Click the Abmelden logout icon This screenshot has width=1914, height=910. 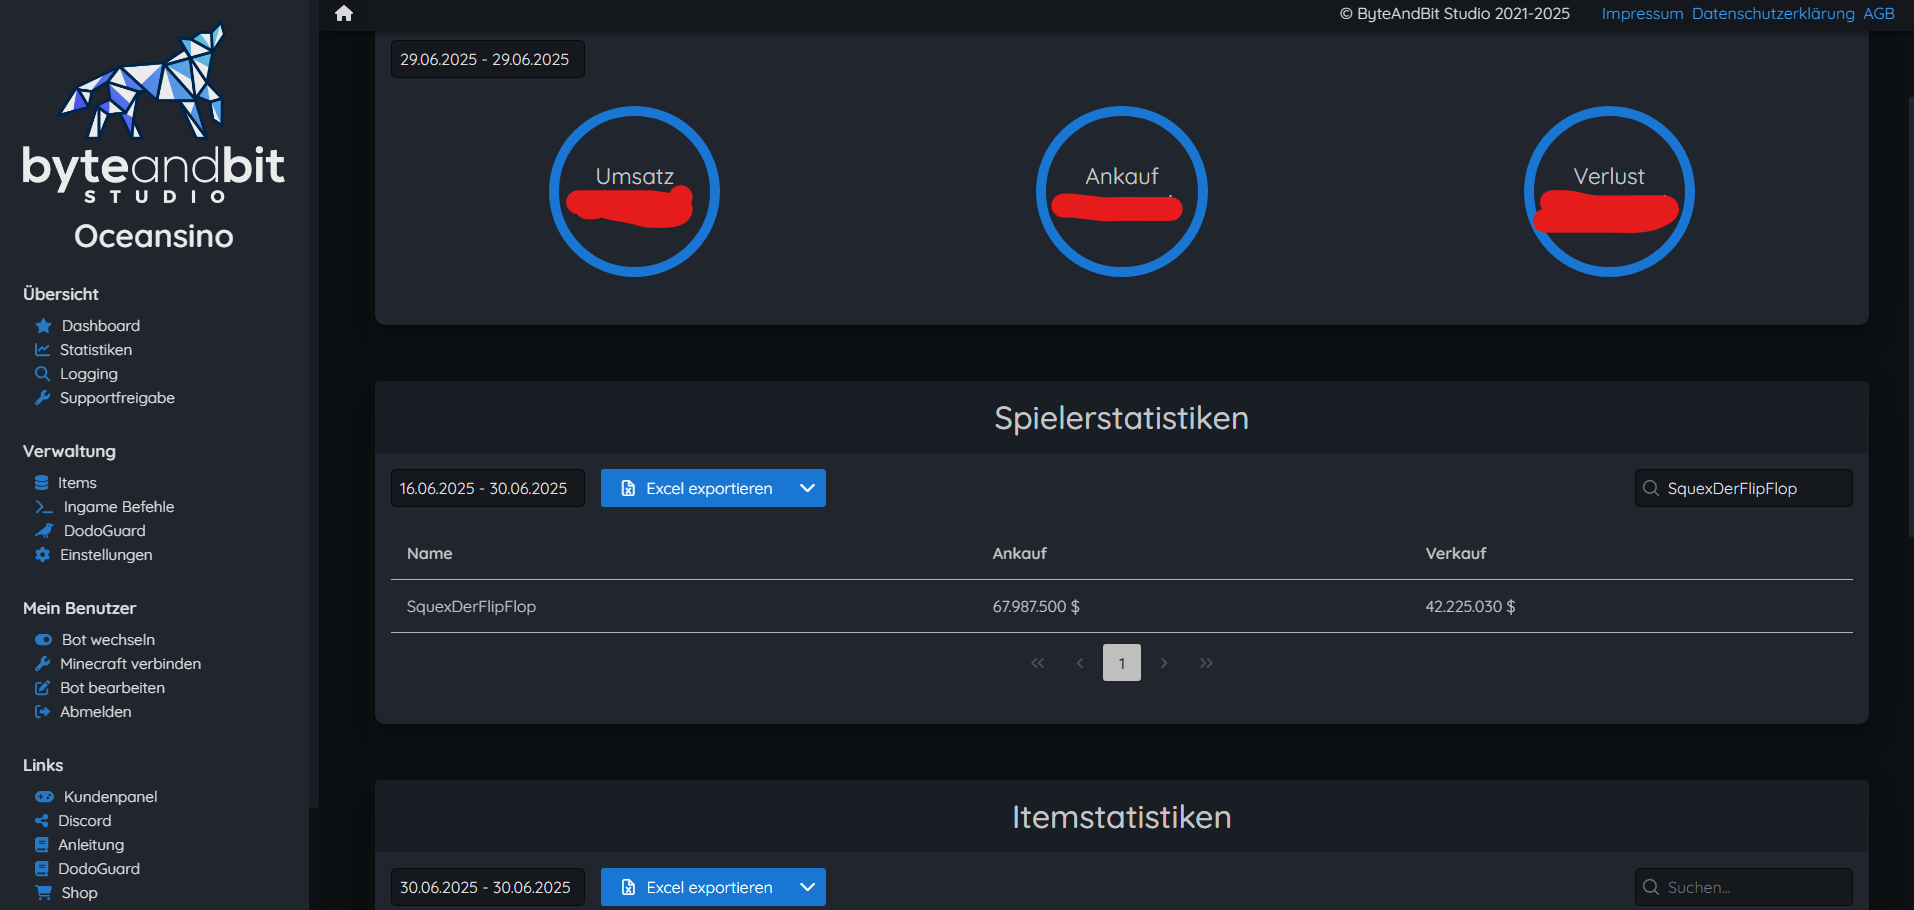coord(42,712)
